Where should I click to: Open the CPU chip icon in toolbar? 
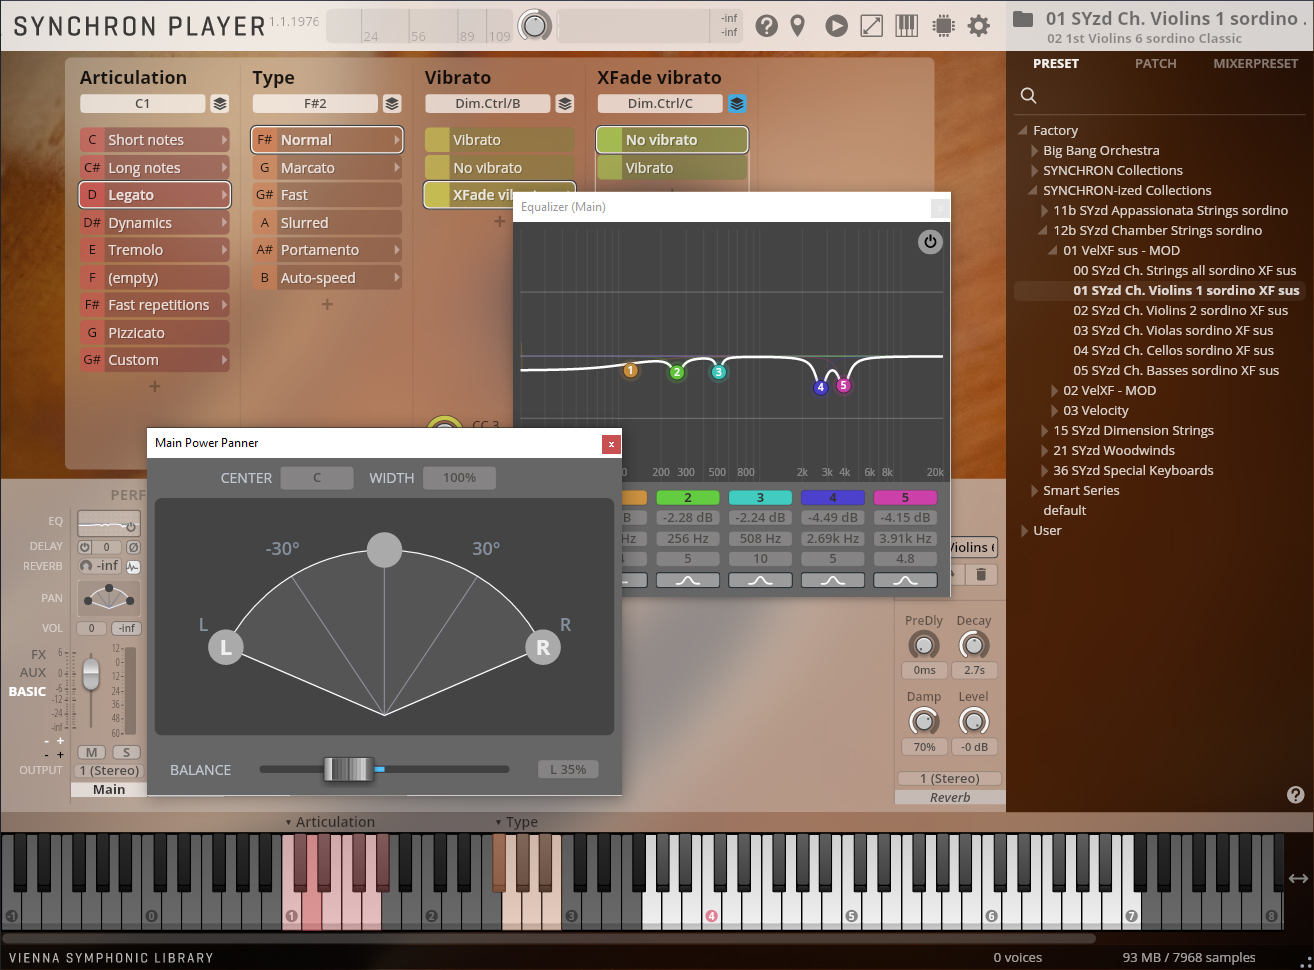tap(943, 26)
